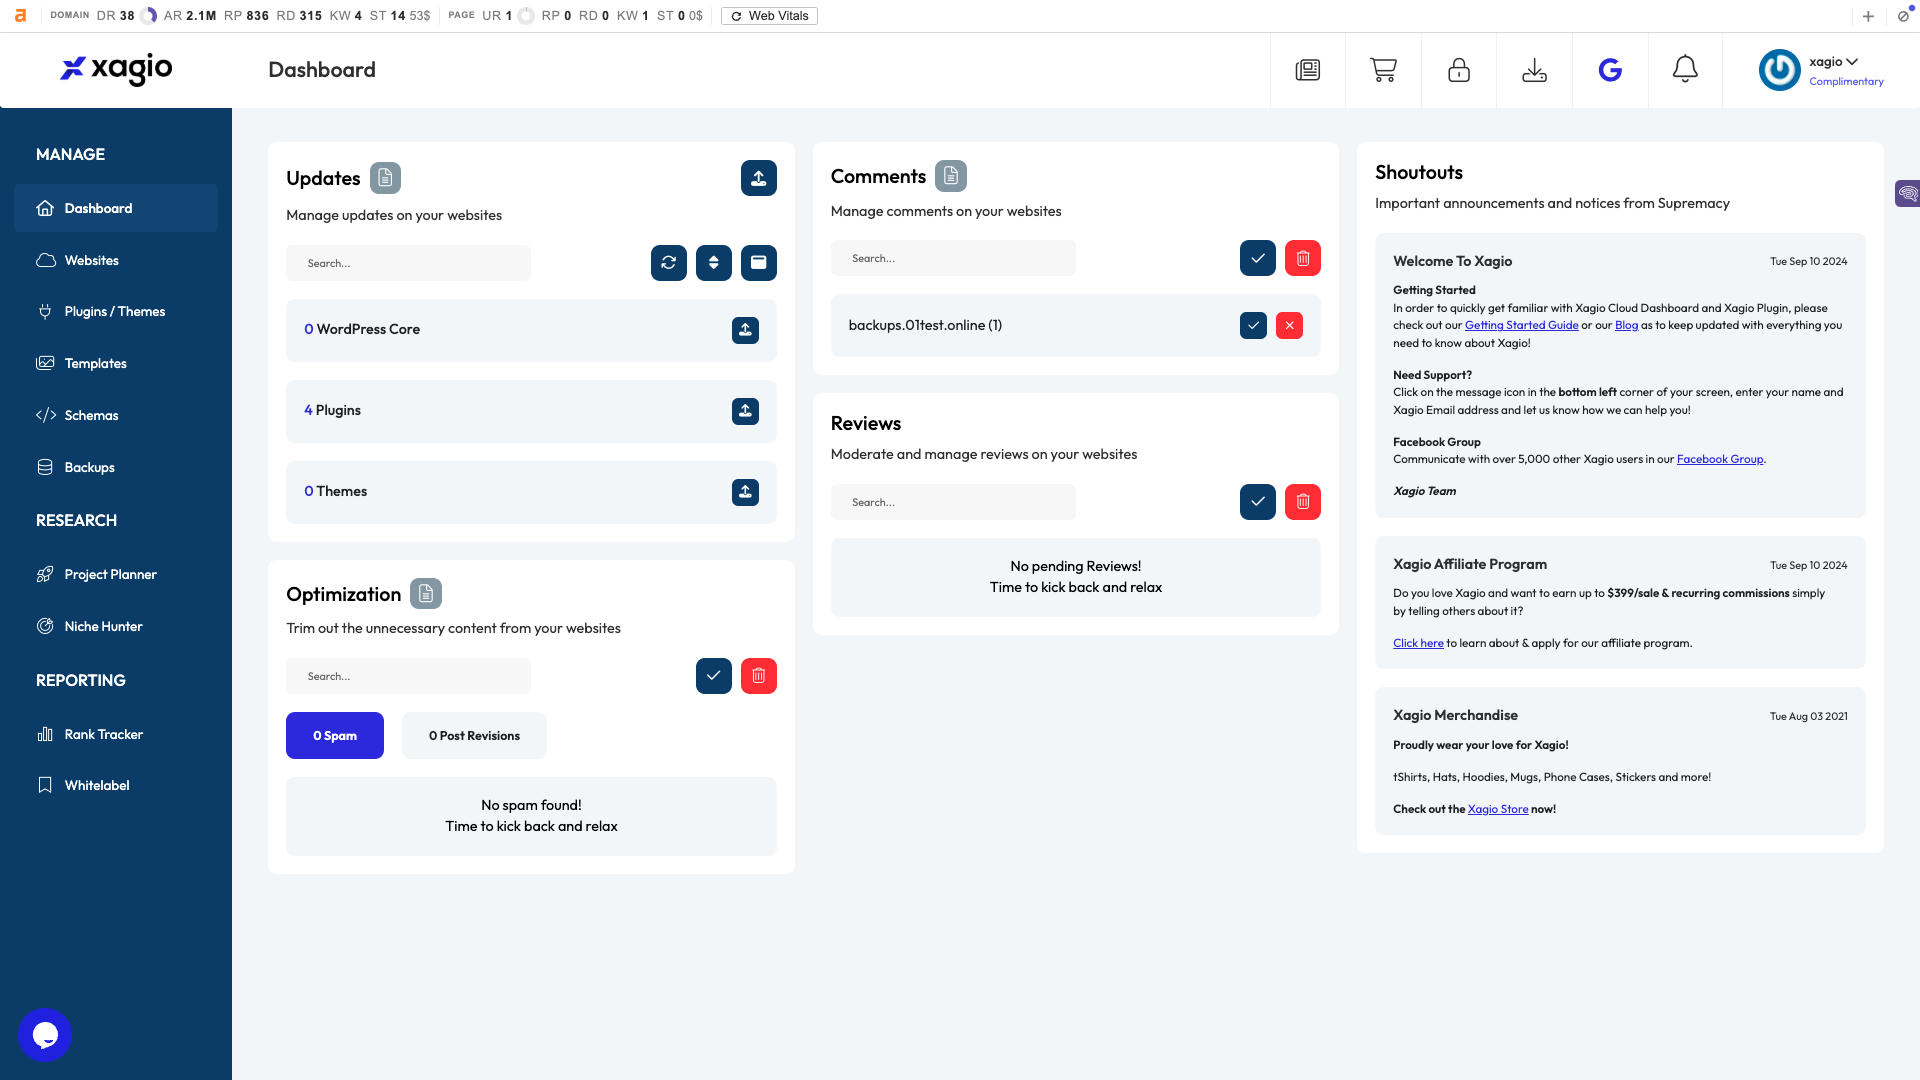Click the Updates documentation icon
The width and height of the screenshot is (1920, 1080).
point(385,178)
